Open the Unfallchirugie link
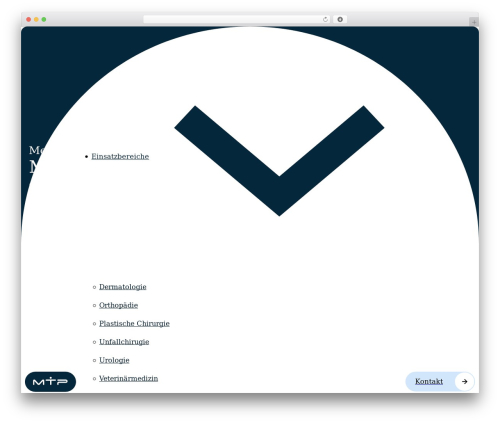The width and height of the screenshot is (500, 423). [124, 342]
